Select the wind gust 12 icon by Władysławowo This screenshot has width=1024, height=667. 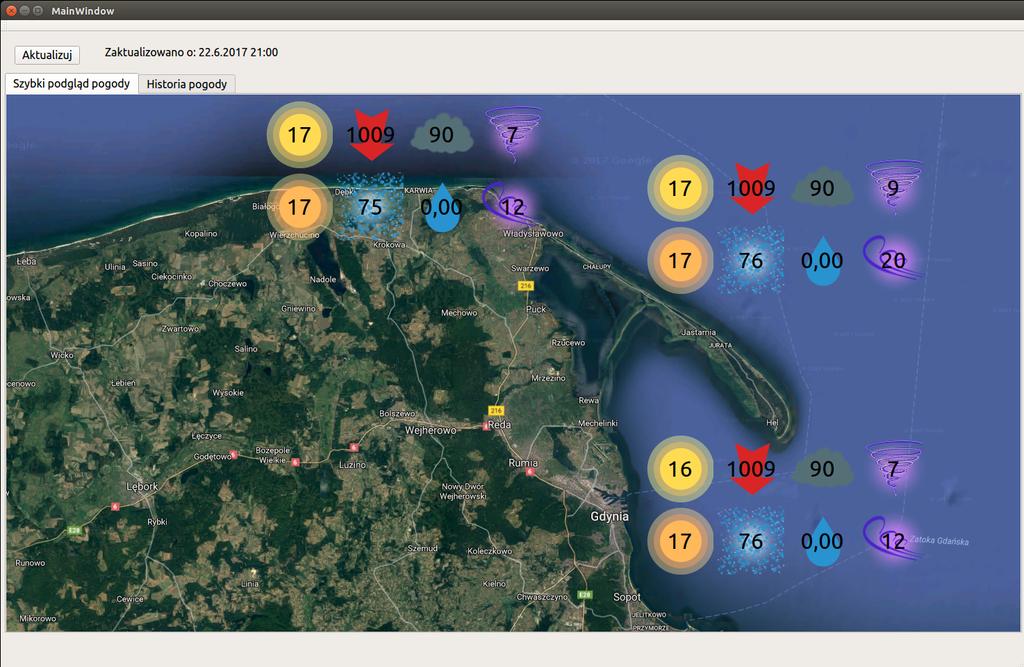point(512,205)
